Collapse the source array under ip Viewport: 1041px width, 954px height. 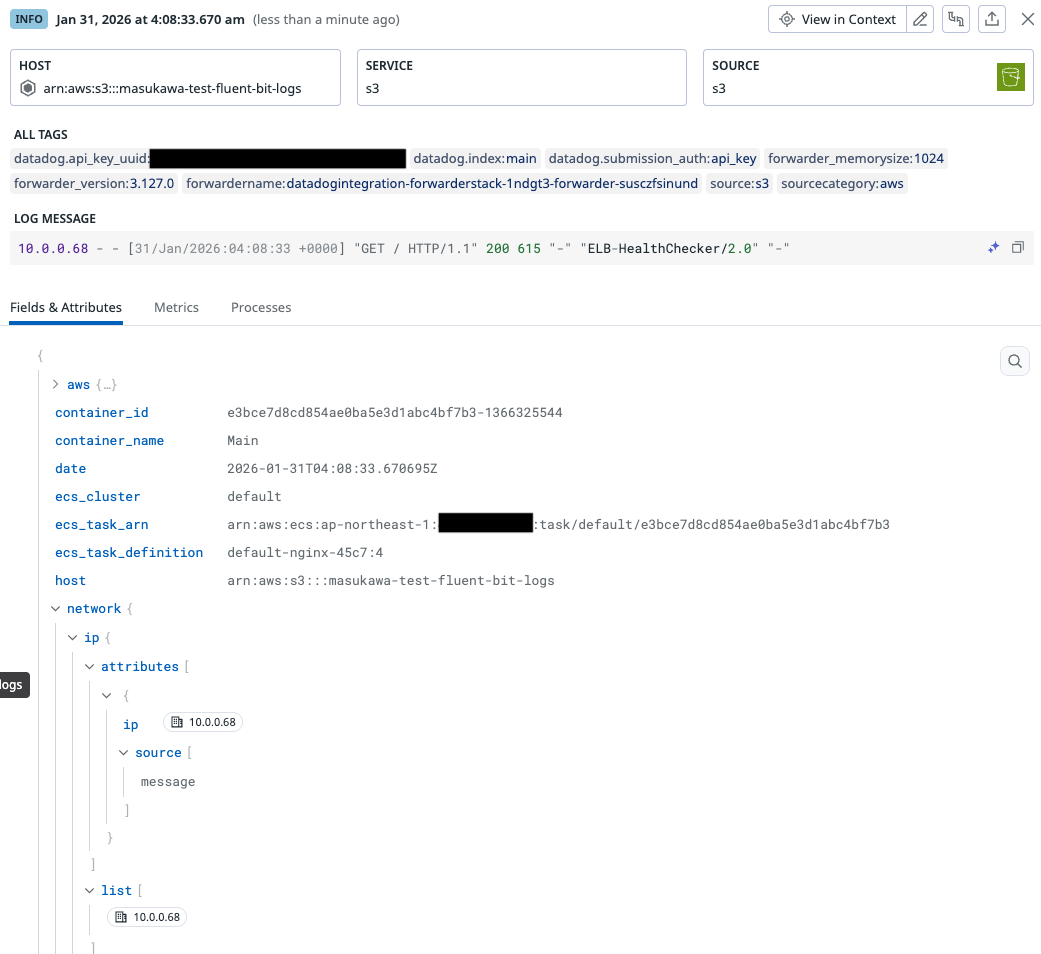[124, 752]
